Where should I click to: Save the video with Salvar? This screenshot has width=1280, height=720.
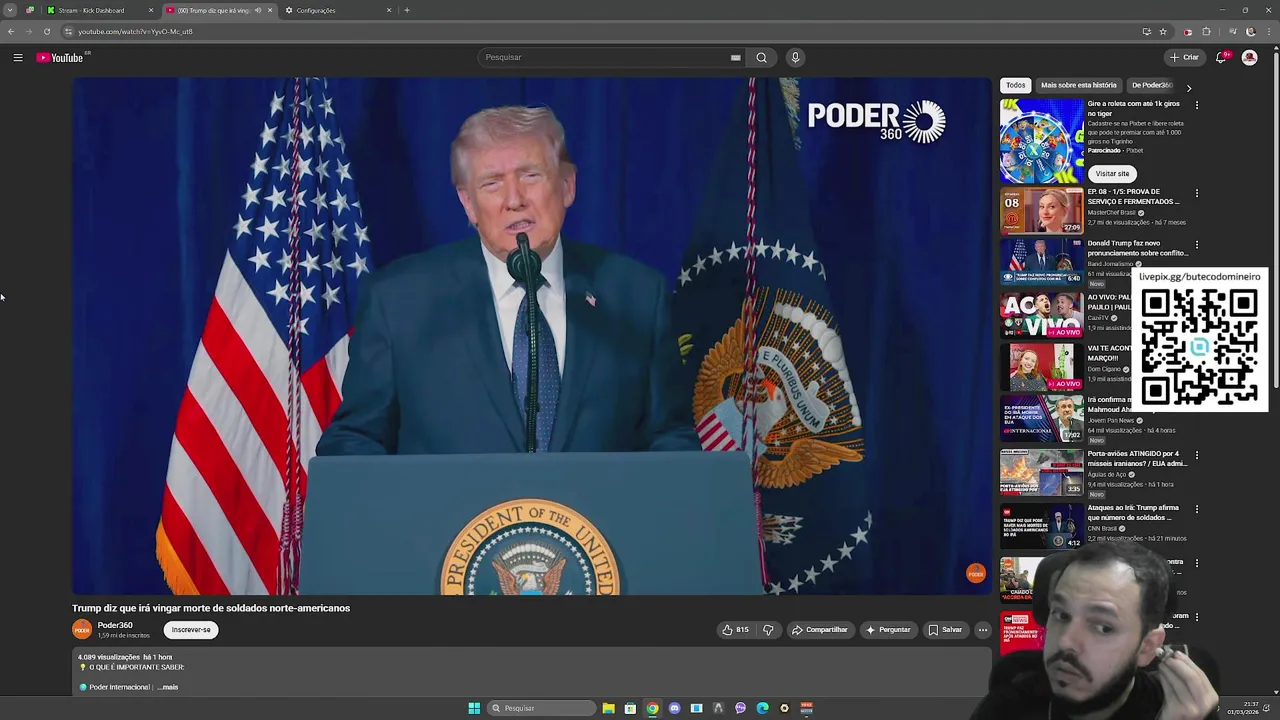coord(945,630)
